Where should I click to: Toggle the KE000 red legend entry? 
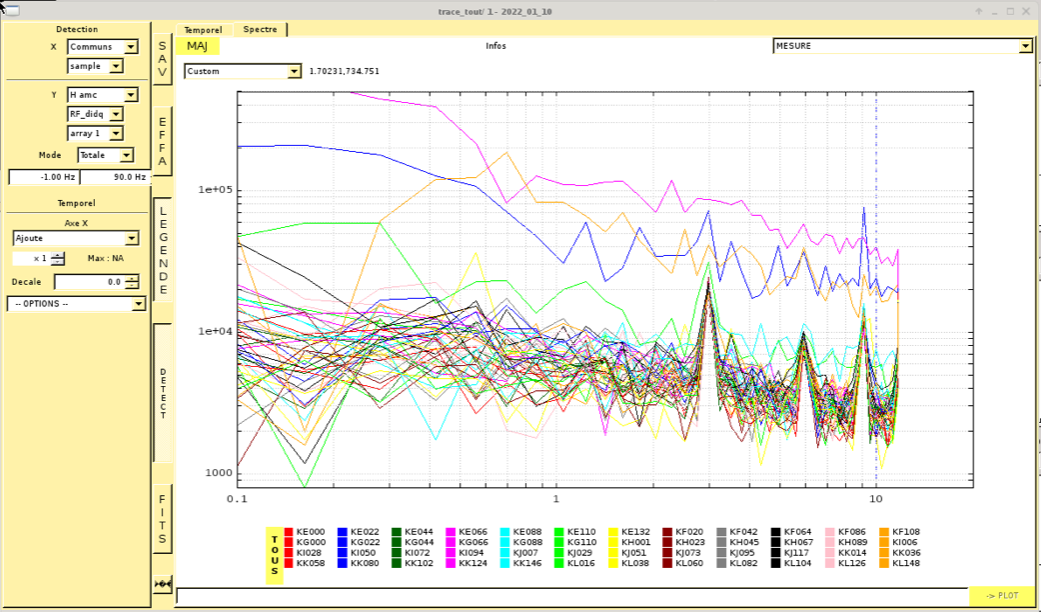304,532
